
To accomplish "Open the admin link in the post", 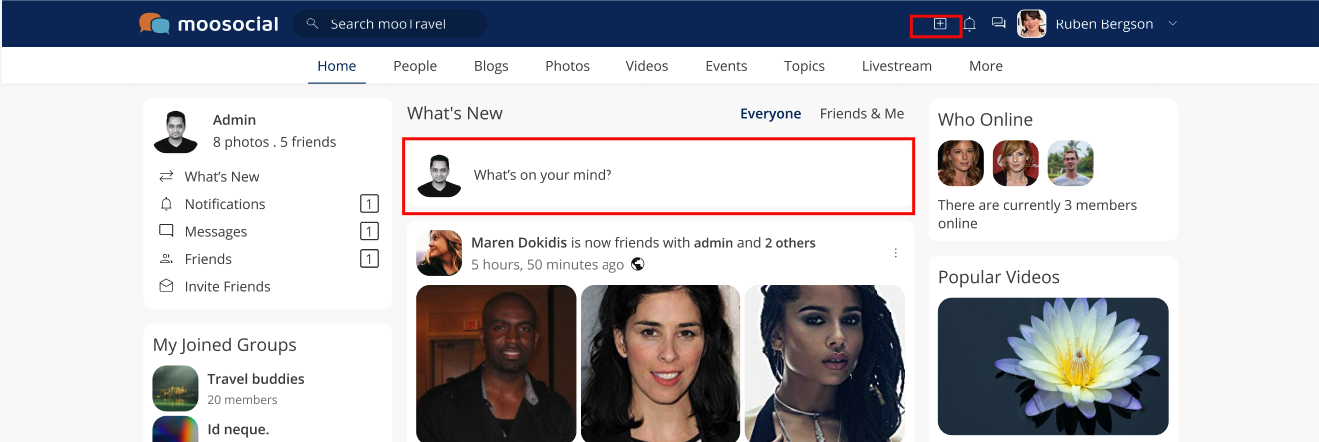I will point(714,243).
